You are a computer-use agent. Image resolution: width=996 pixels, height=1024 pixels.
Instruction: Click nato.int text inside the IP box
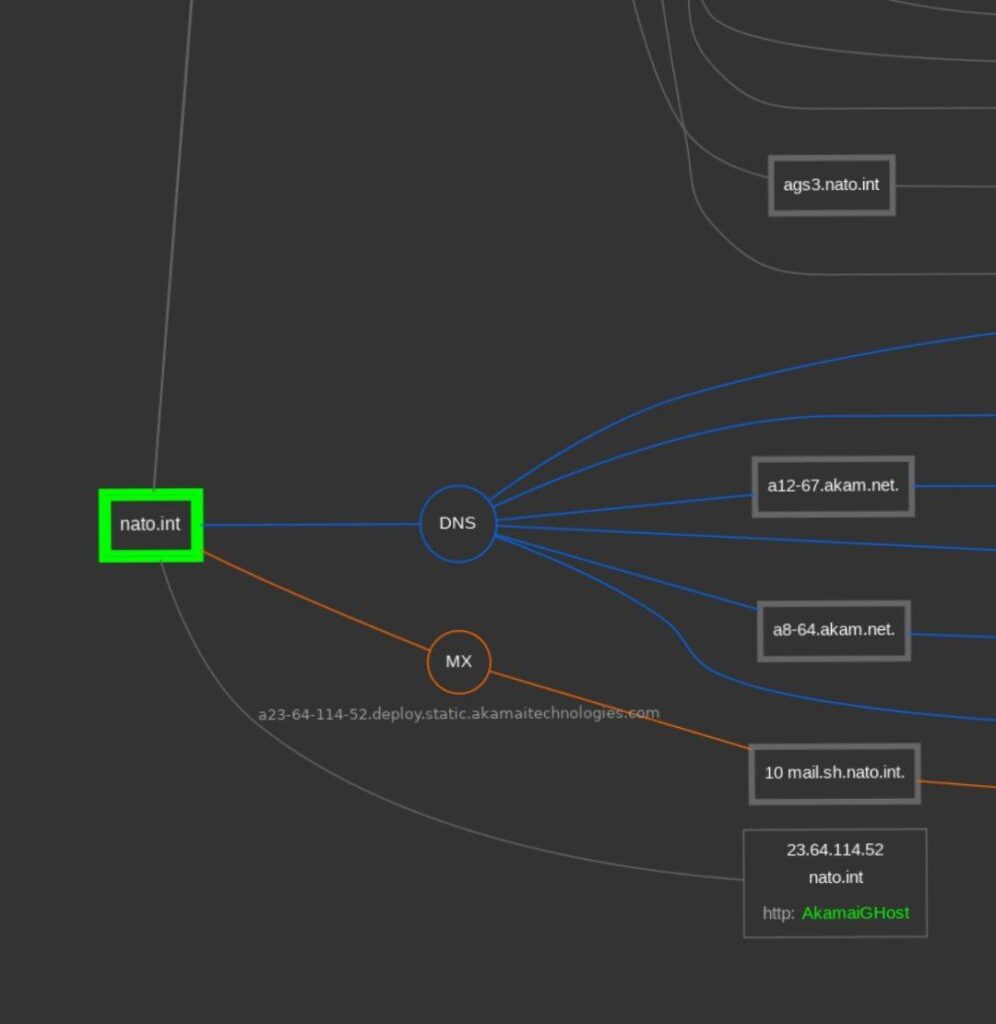[x=835, y=877]
